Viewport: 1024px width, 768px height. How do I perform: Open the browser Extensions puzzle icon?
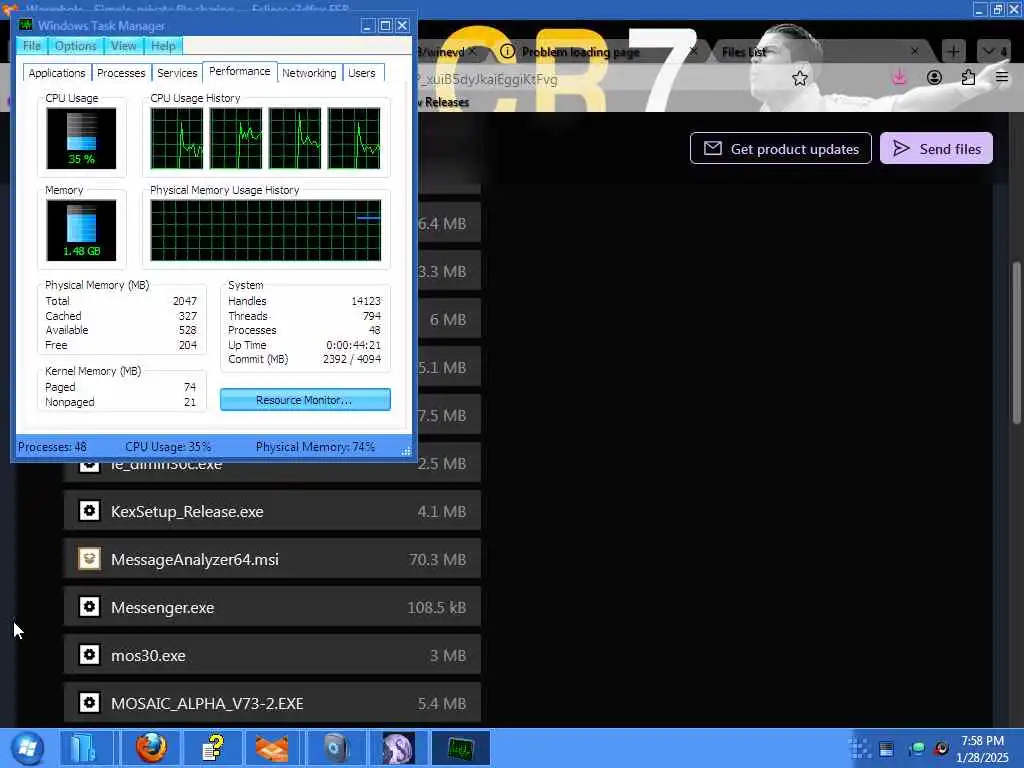(x=968, y=78)
